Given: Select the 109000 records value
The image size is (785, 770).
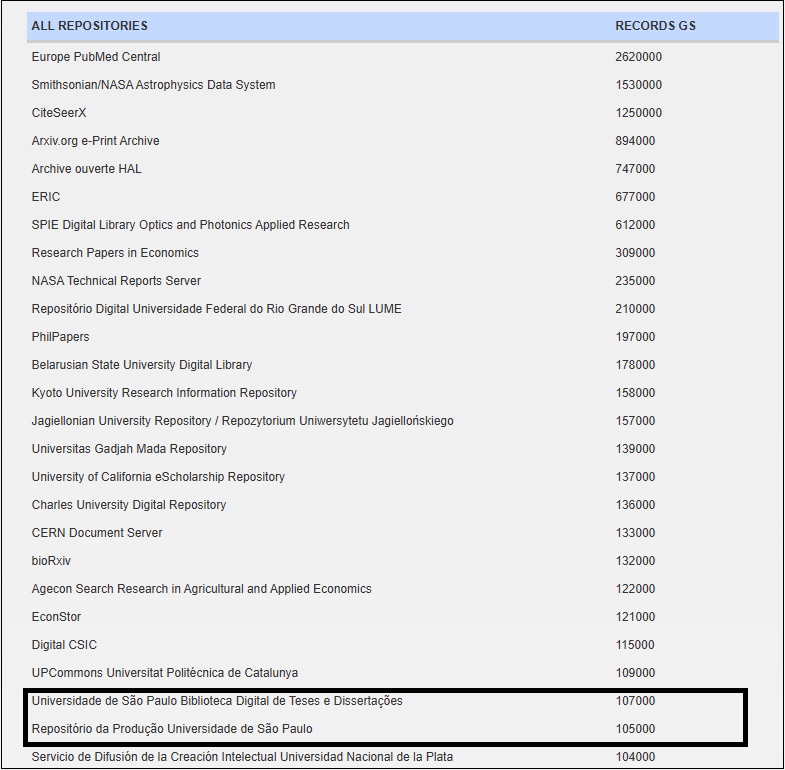Looking at the screenshot, I should [635, 674].
